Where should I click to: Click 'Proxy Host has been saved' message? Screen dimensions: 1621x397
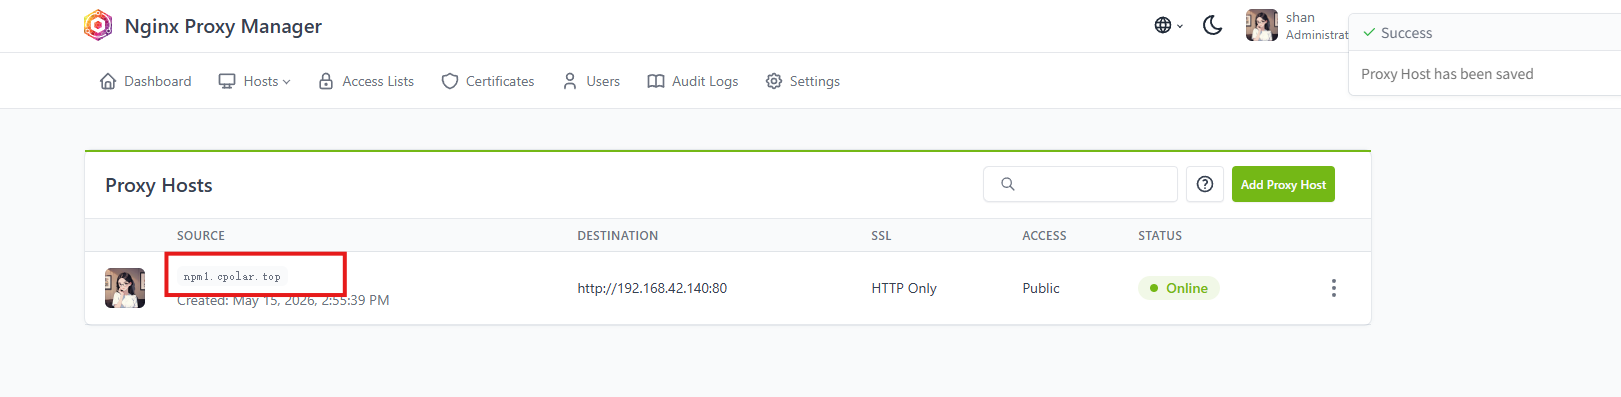(x=1447, y=74)
